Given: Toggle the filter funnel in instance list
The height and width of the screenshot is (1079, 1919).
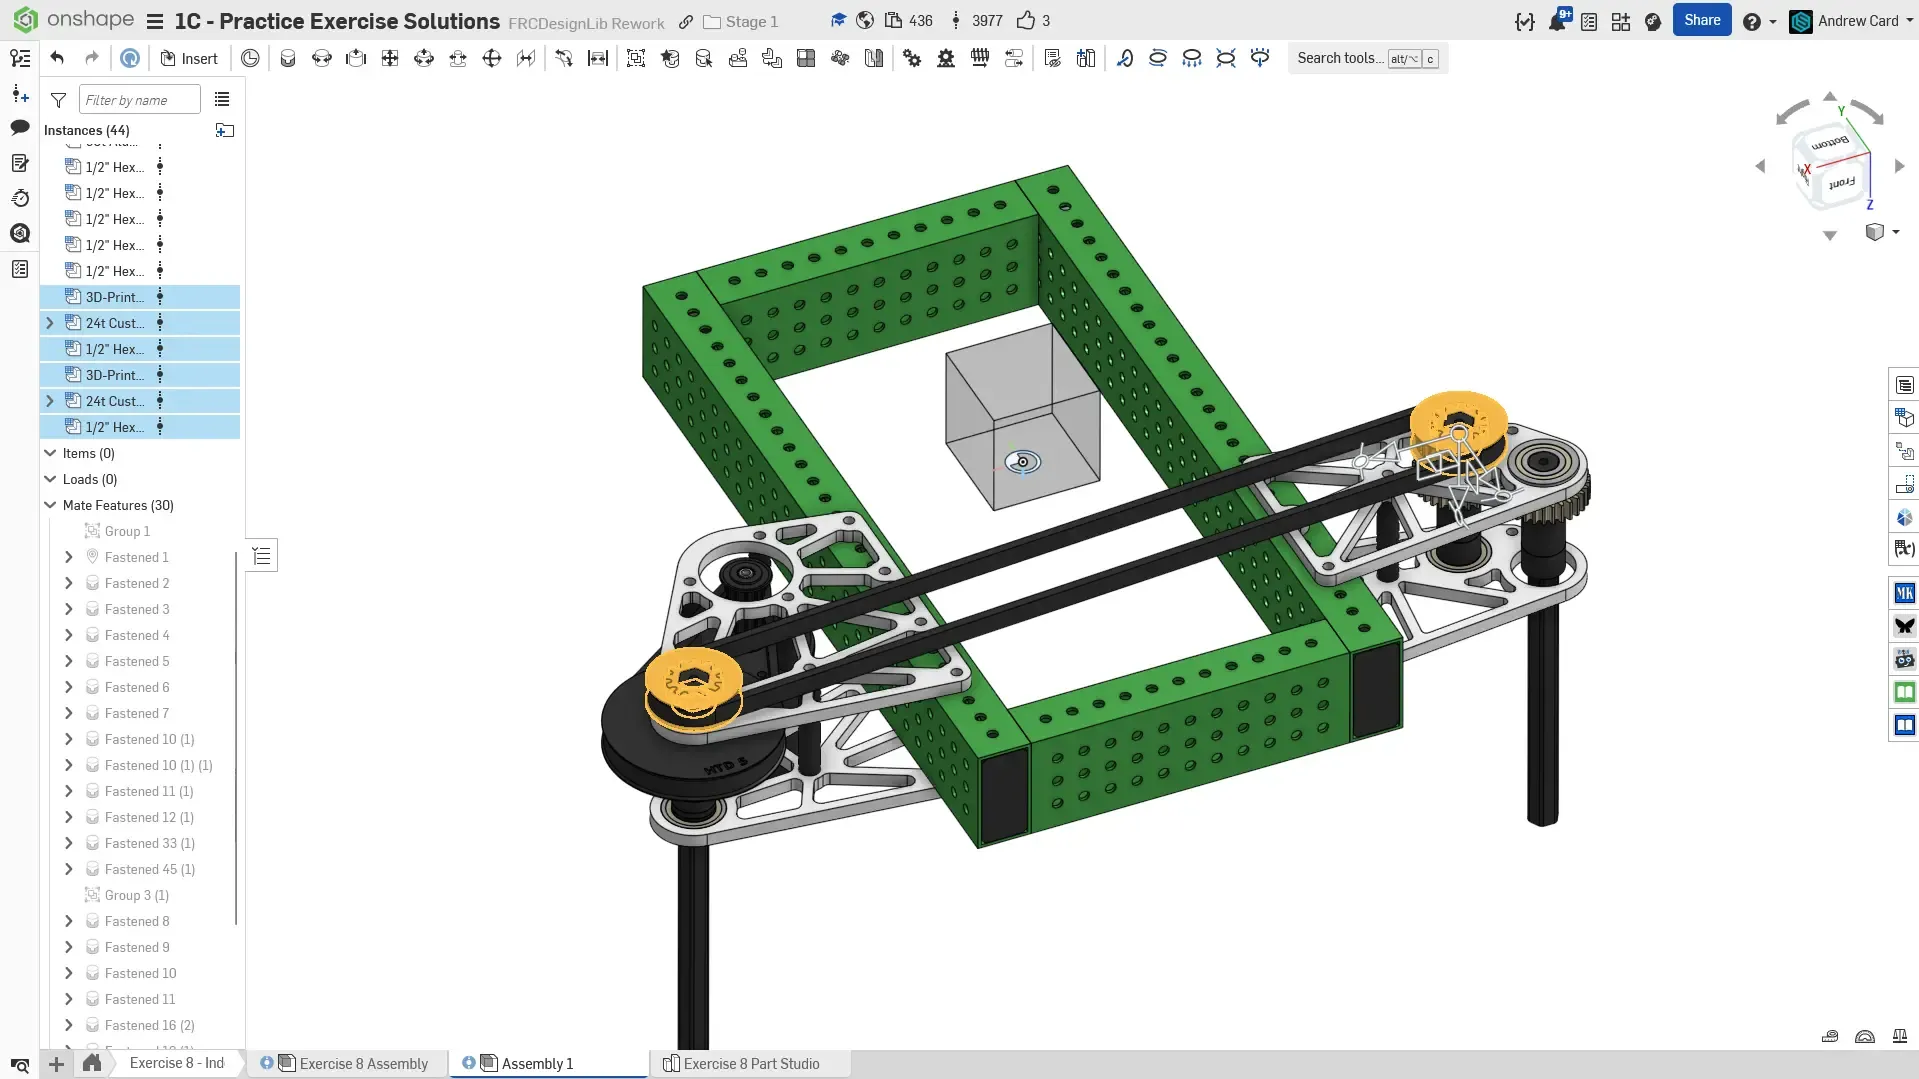Looking at the screenshot, I should click(x=59, y=100).
